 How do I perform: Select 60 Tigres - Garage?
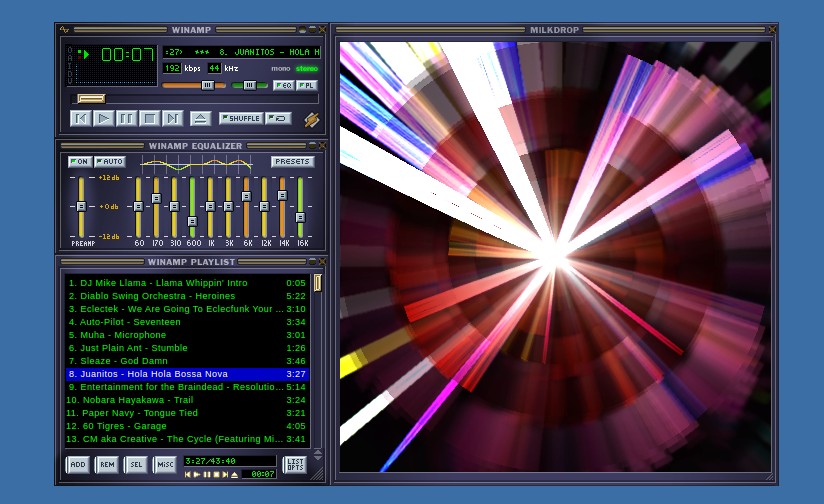click(x=187, y=426)
